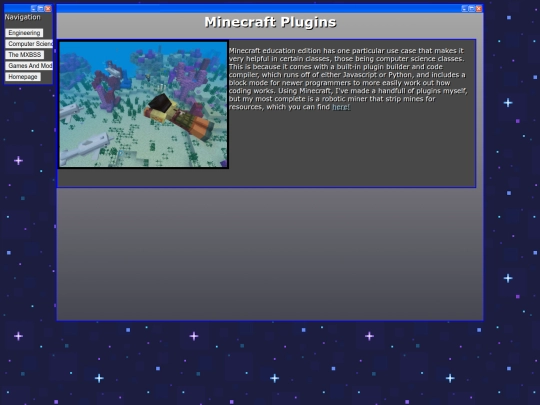Open The MXBSS navigation button

point(24,55)
